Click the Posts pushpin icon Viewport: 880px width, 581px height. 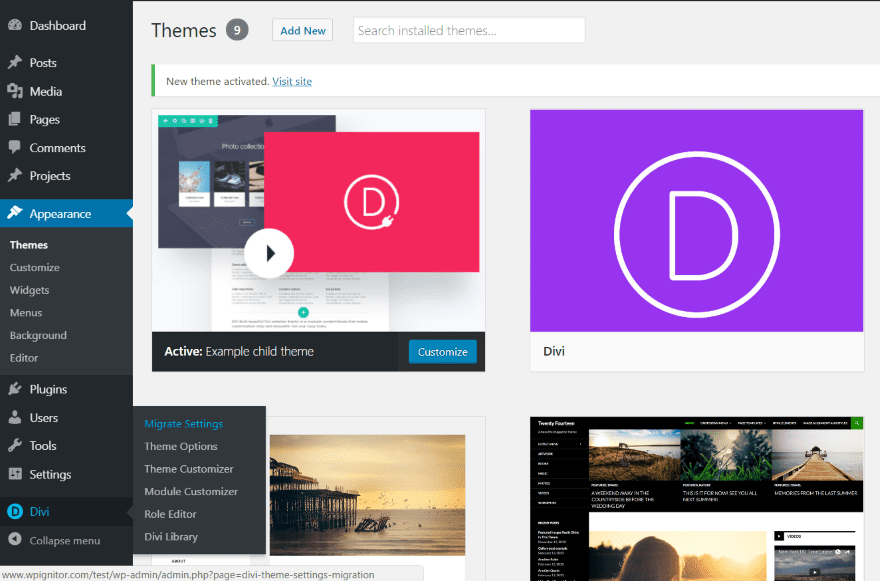15,62
